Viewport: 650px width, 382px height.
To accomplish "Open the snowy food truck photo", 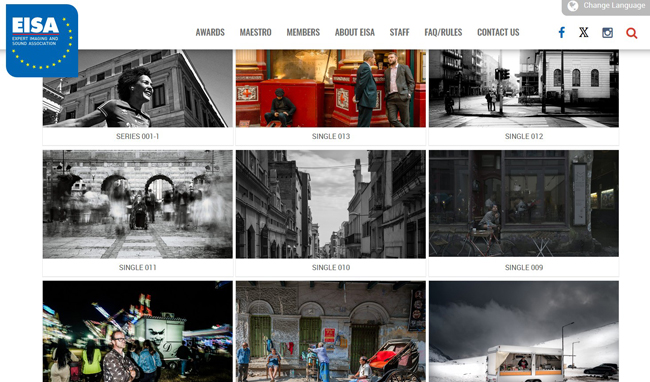I will (x=524, y=331).
